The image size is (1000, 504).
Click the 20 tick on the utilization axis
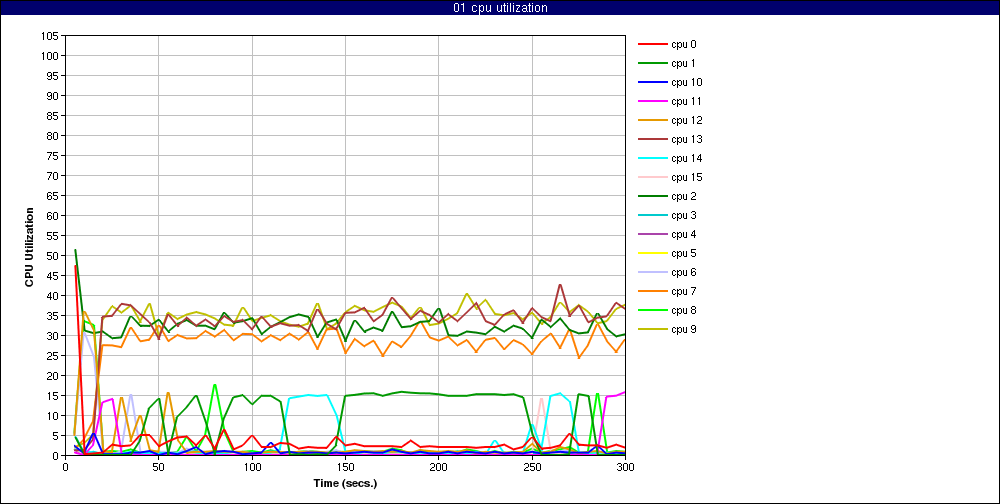click(54, 376)
